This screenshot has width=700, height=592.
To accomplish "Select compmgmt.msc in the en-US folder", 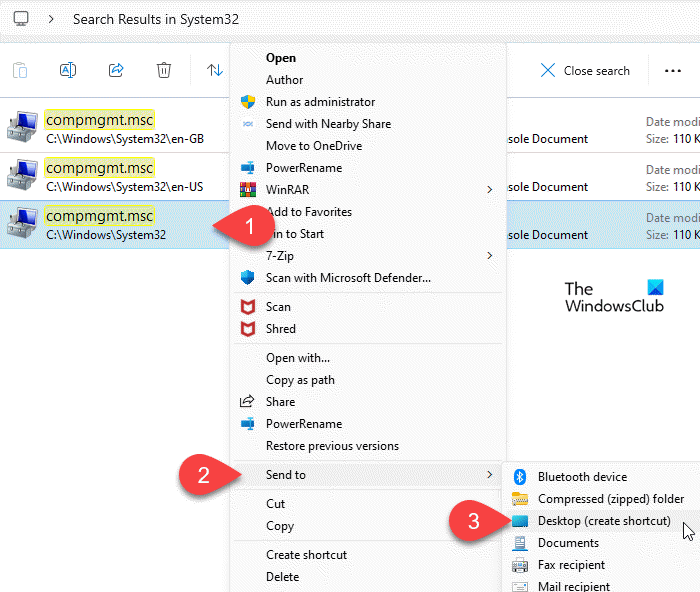I will 115,177.
